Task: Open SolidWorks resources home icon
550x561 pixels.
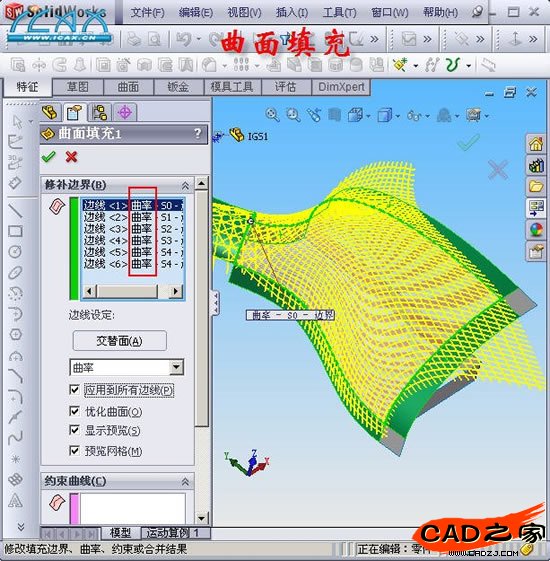Action: click(x=536, y=144)
